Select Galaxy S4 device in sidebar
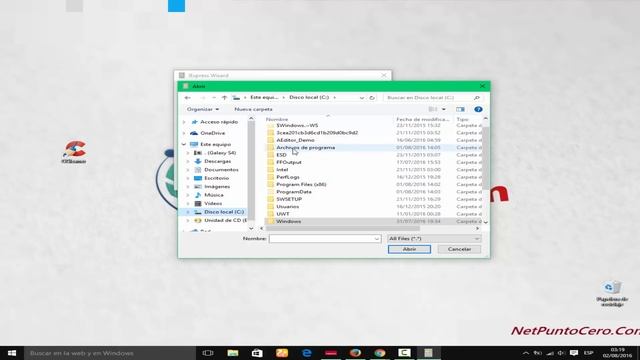Image resolution: width=640 pixels, height=360 pixels. coord(220,153)
